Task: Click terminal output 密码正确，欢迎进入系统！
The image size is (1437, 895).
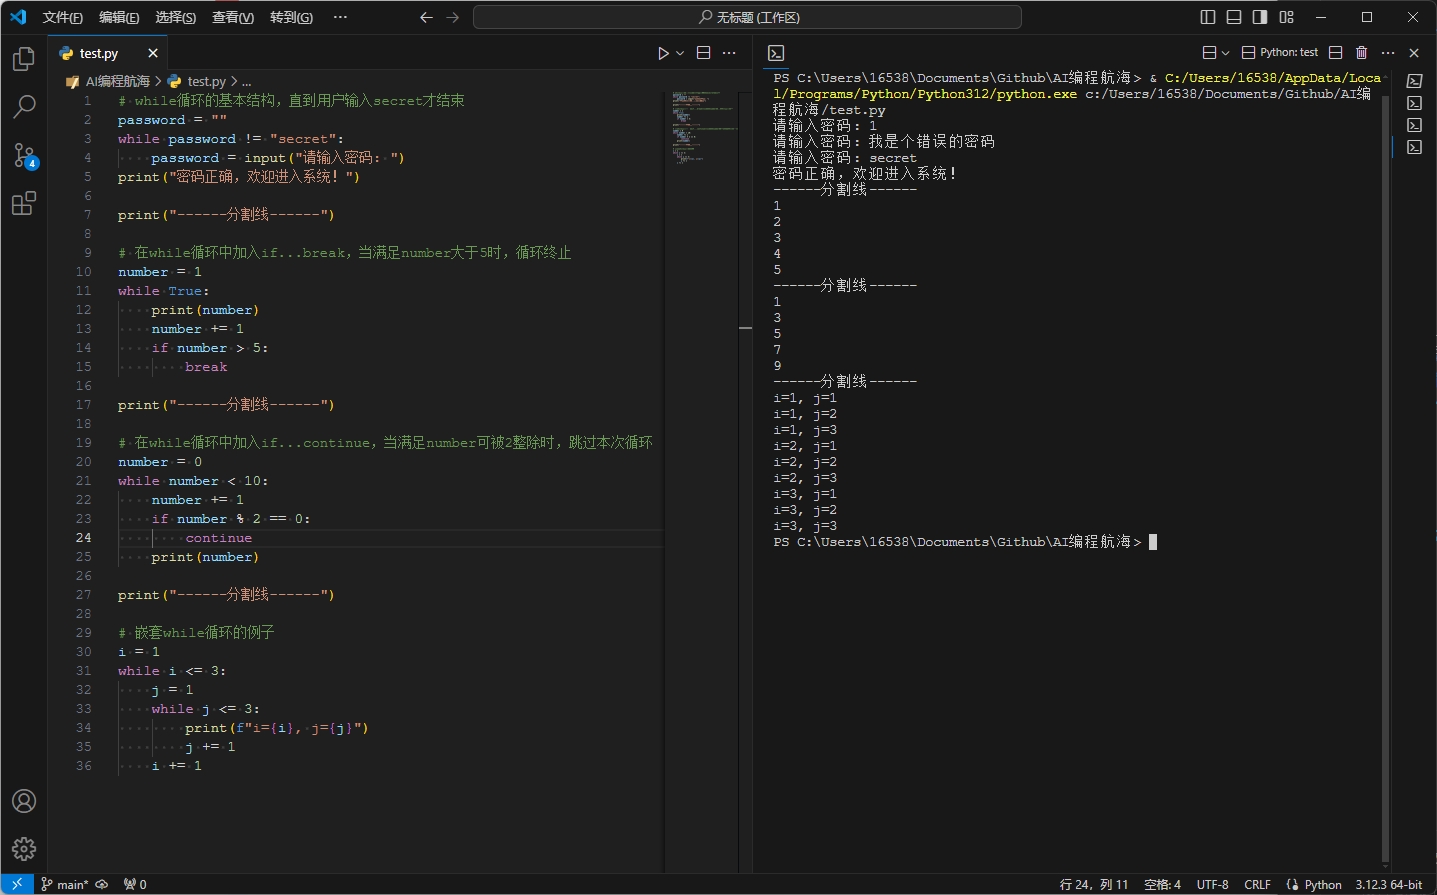Action: (865, 174)
